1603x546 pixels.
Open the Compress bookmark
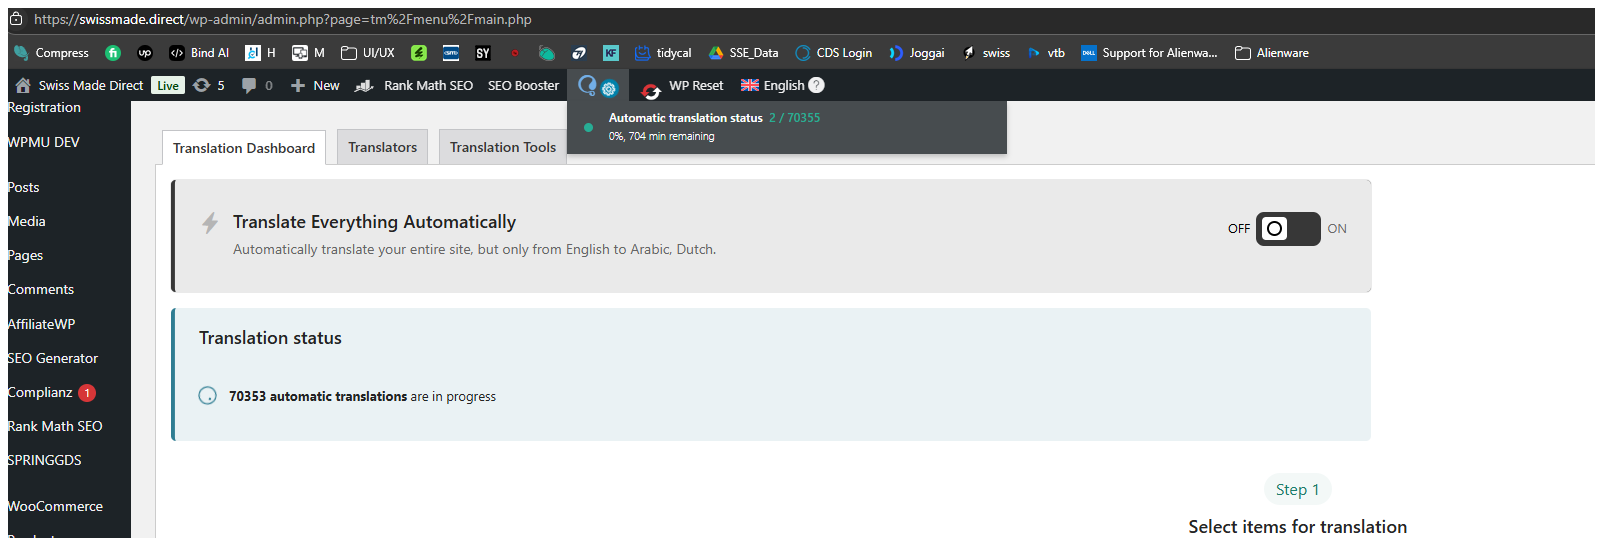tap(51, 53)
